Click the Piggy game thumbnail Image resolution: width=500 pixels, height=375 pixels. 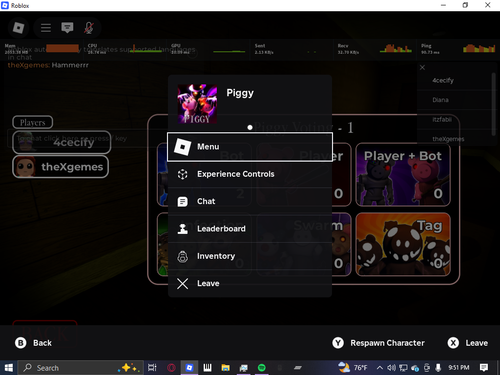197,104
